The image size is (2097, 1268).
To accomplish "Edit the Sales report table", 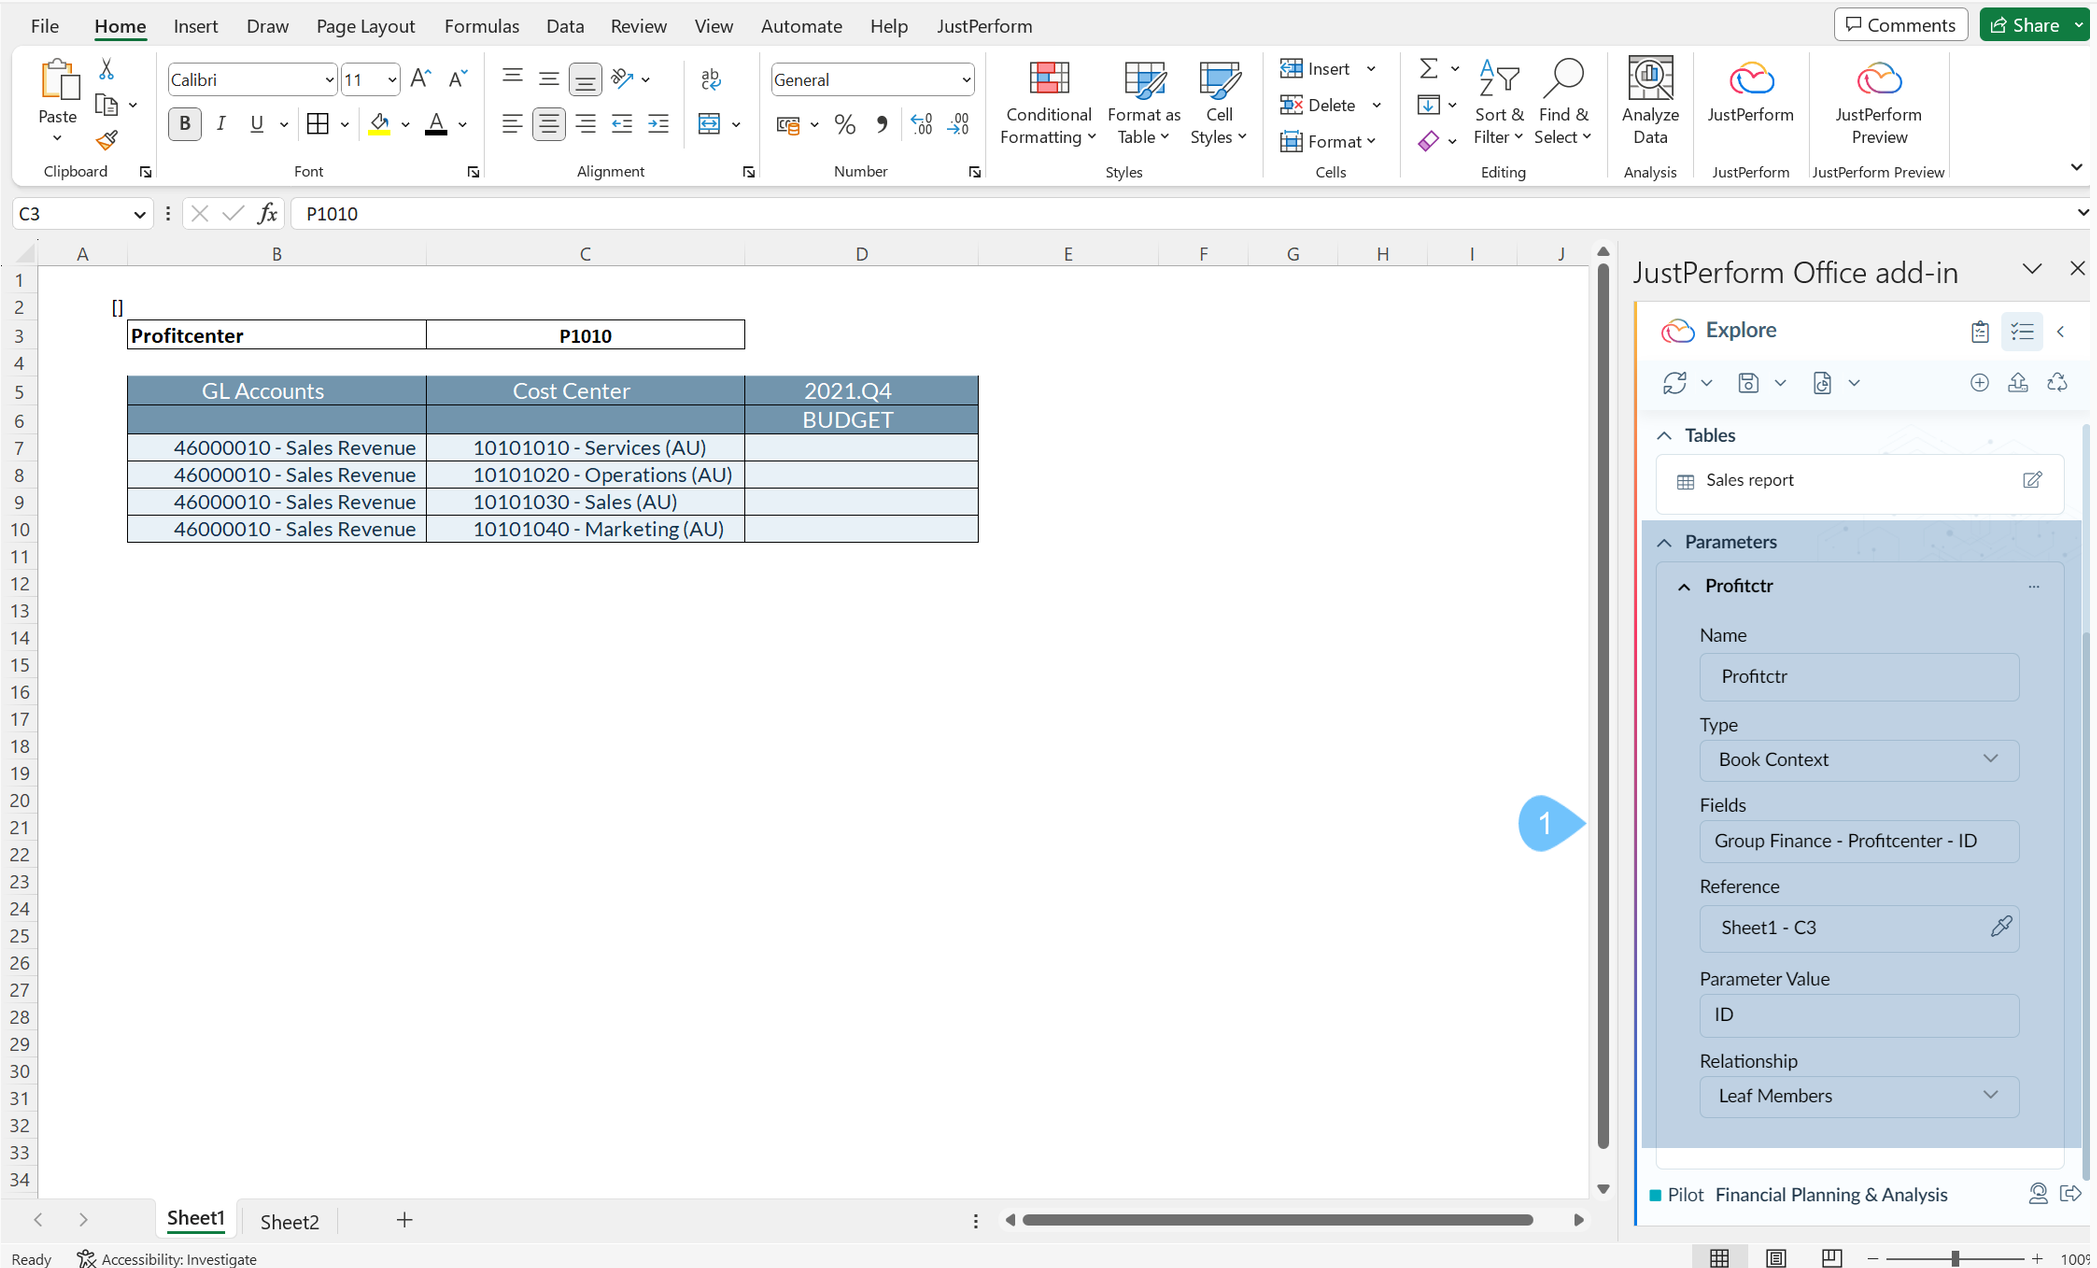I will coord(2032,481).
